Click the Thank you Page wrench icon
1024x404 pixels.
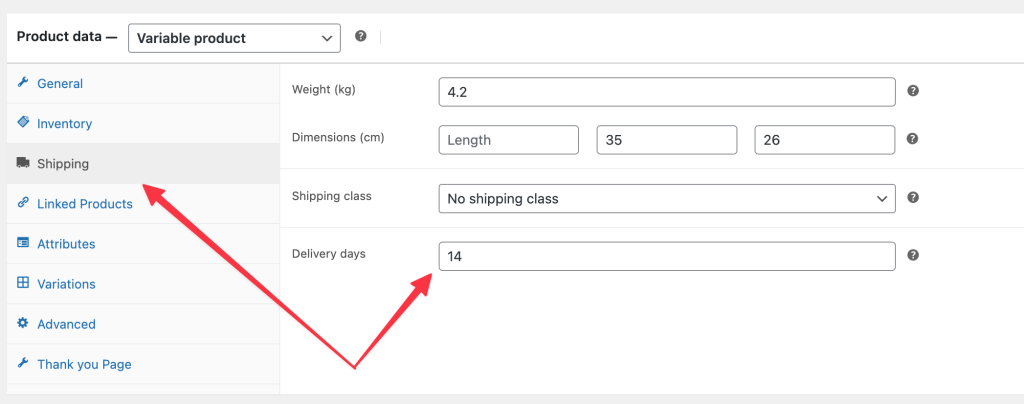click(x=23, y=364)
